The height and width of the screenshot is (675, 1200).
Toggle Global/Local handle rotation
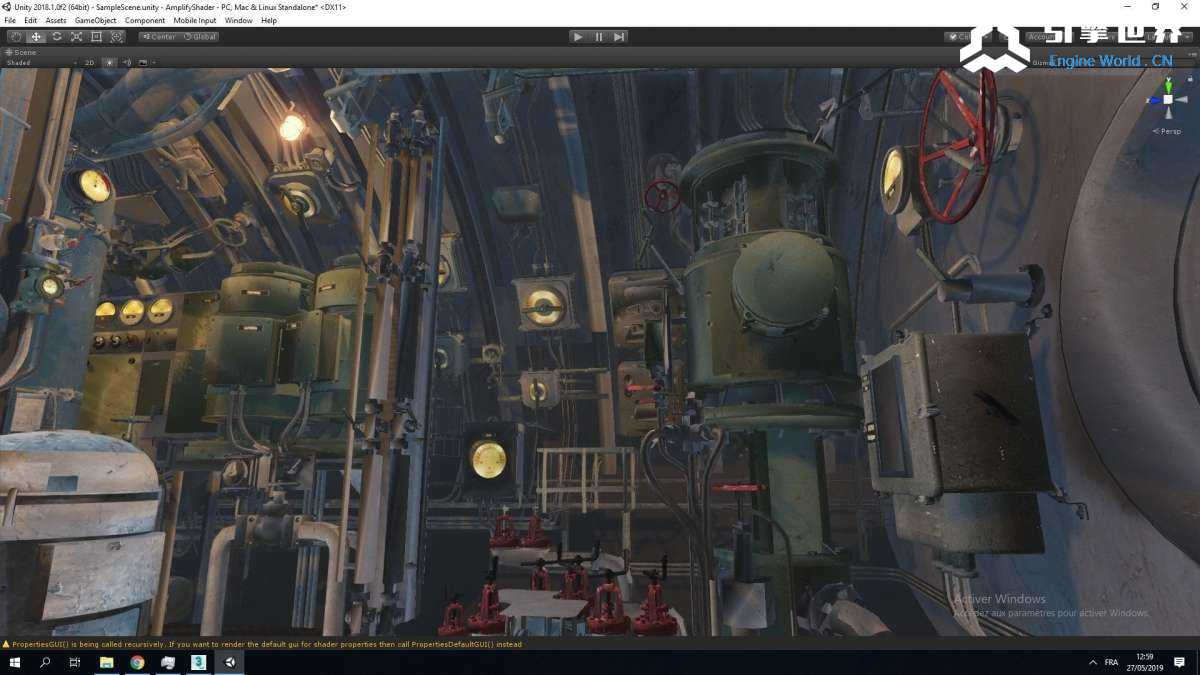[199, 36]
